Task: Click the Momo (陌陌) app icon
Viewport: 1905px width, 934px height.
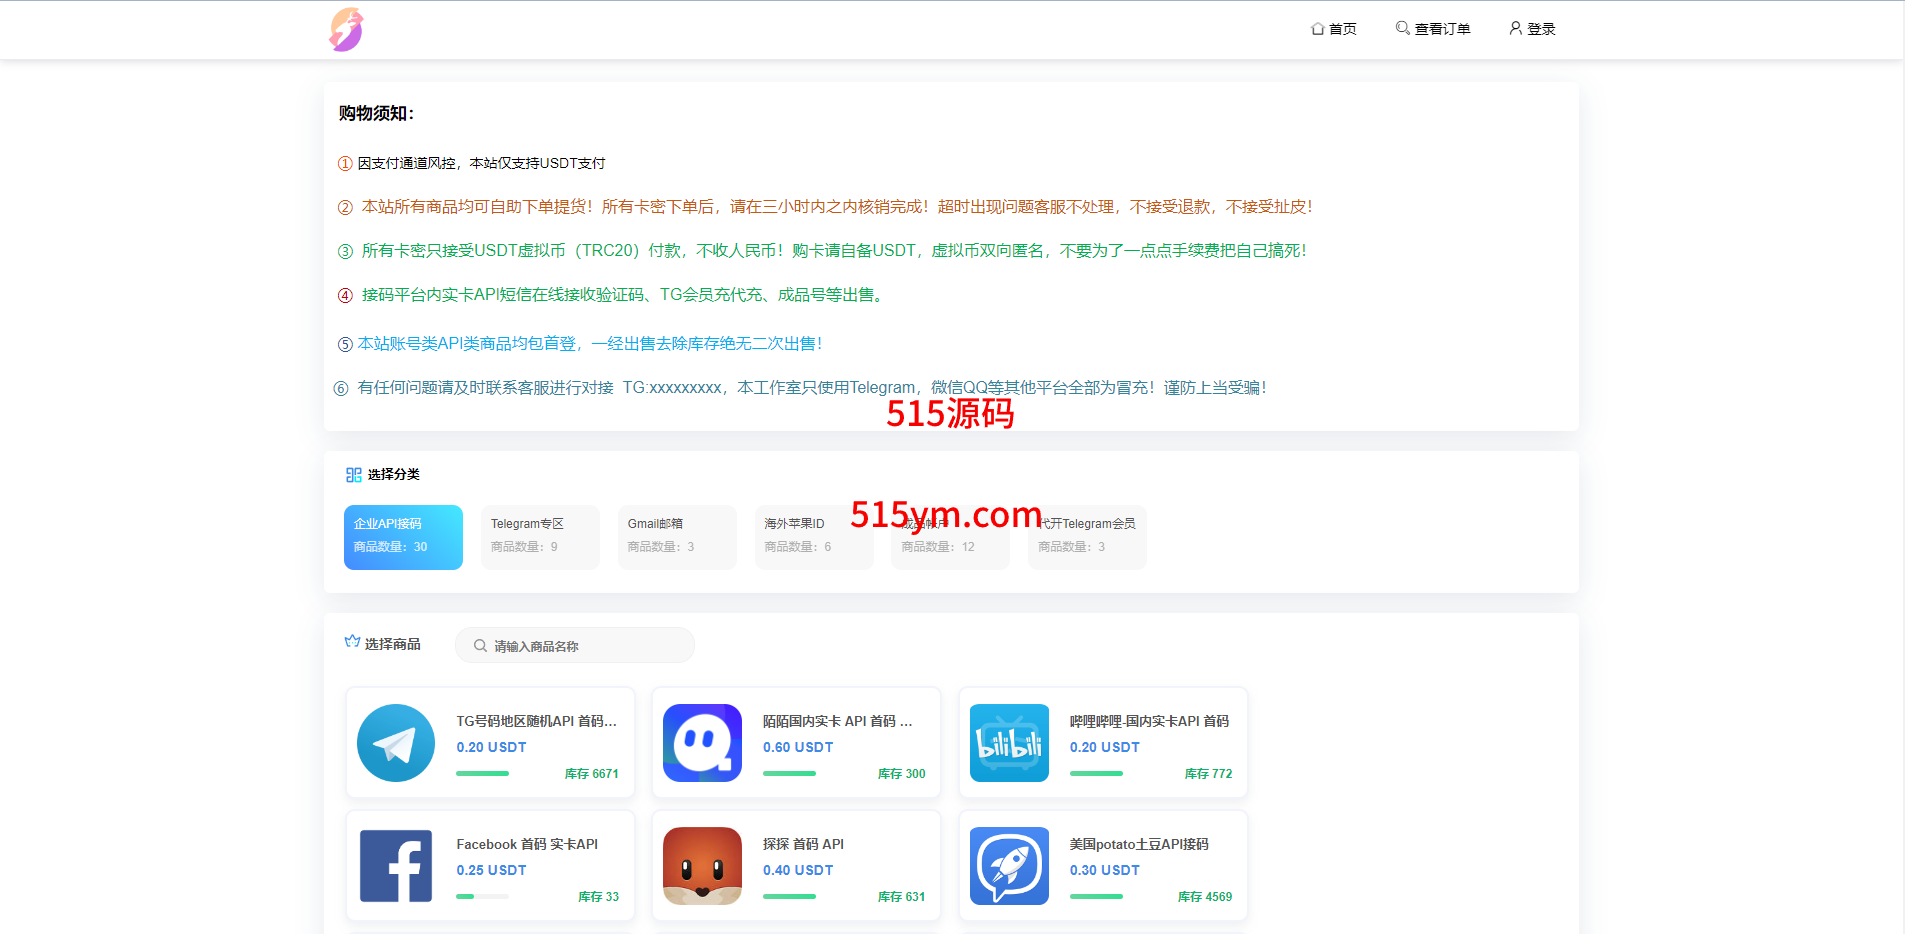Action: click(x=702, y=743)
